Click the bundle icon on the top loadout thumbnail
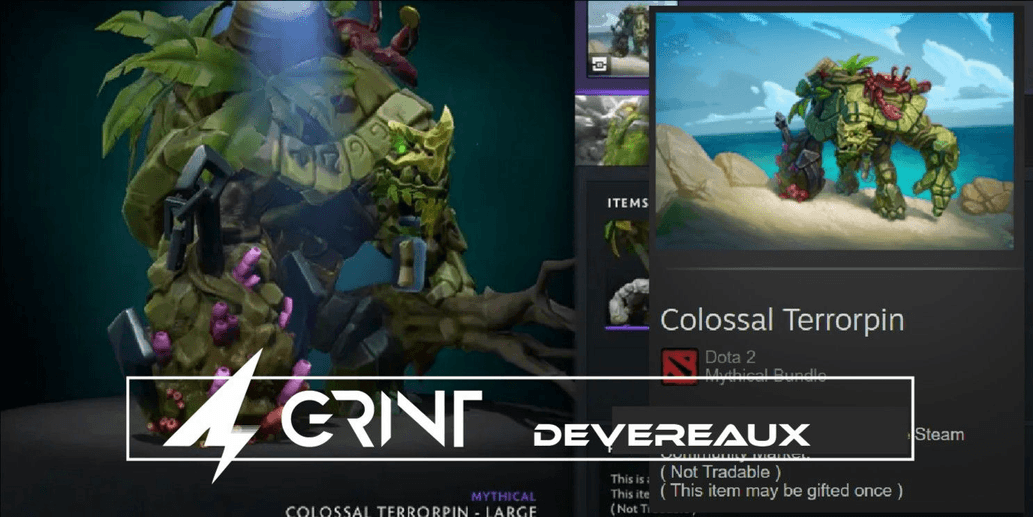The width and height of the screenshot is (1033, 517). pyautogui.click(x=600, y=65)
